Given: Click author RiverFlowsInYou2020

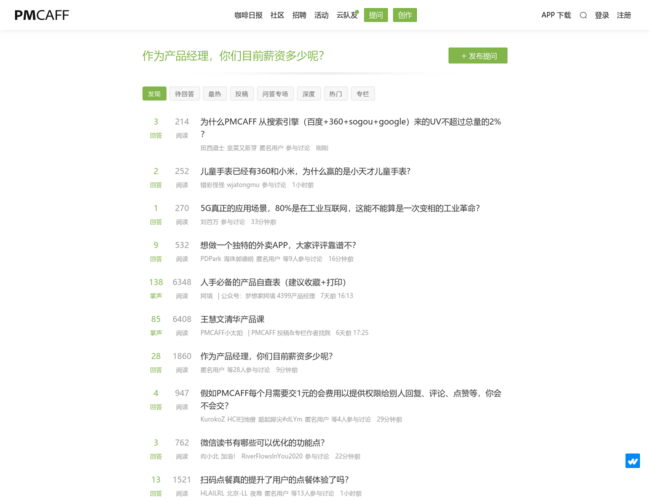Looking at the screenshot, I should pyautogui.click(x=272, y=456).
